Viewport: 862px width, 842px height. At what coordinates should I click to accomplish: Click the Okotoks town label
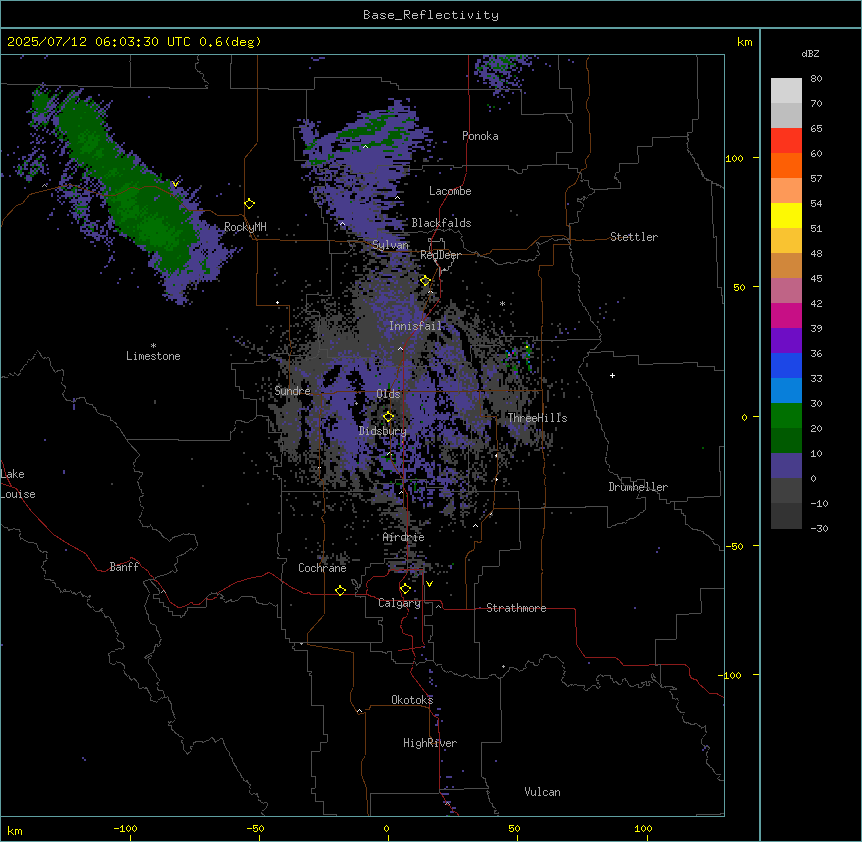412,700
